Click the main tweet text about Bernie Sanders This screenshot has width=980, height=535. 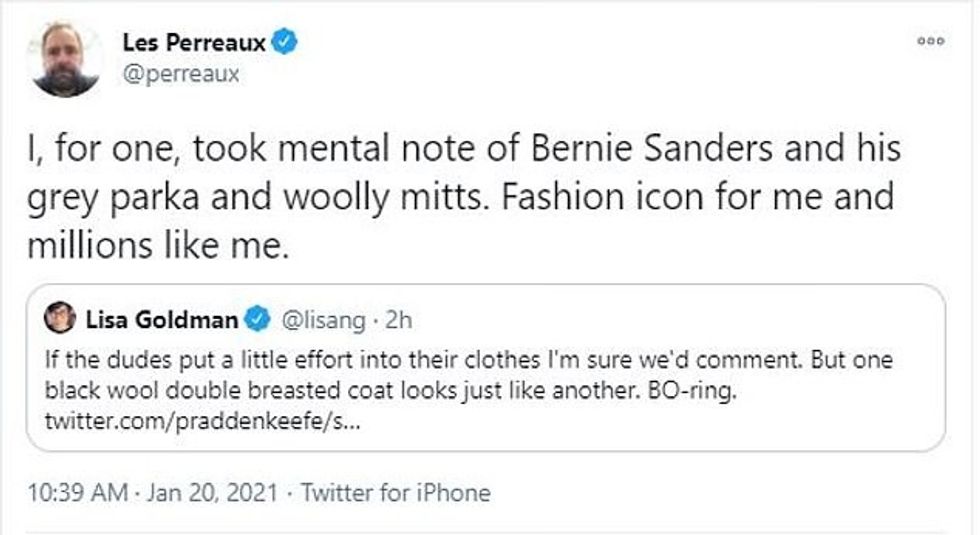[460, 150]
